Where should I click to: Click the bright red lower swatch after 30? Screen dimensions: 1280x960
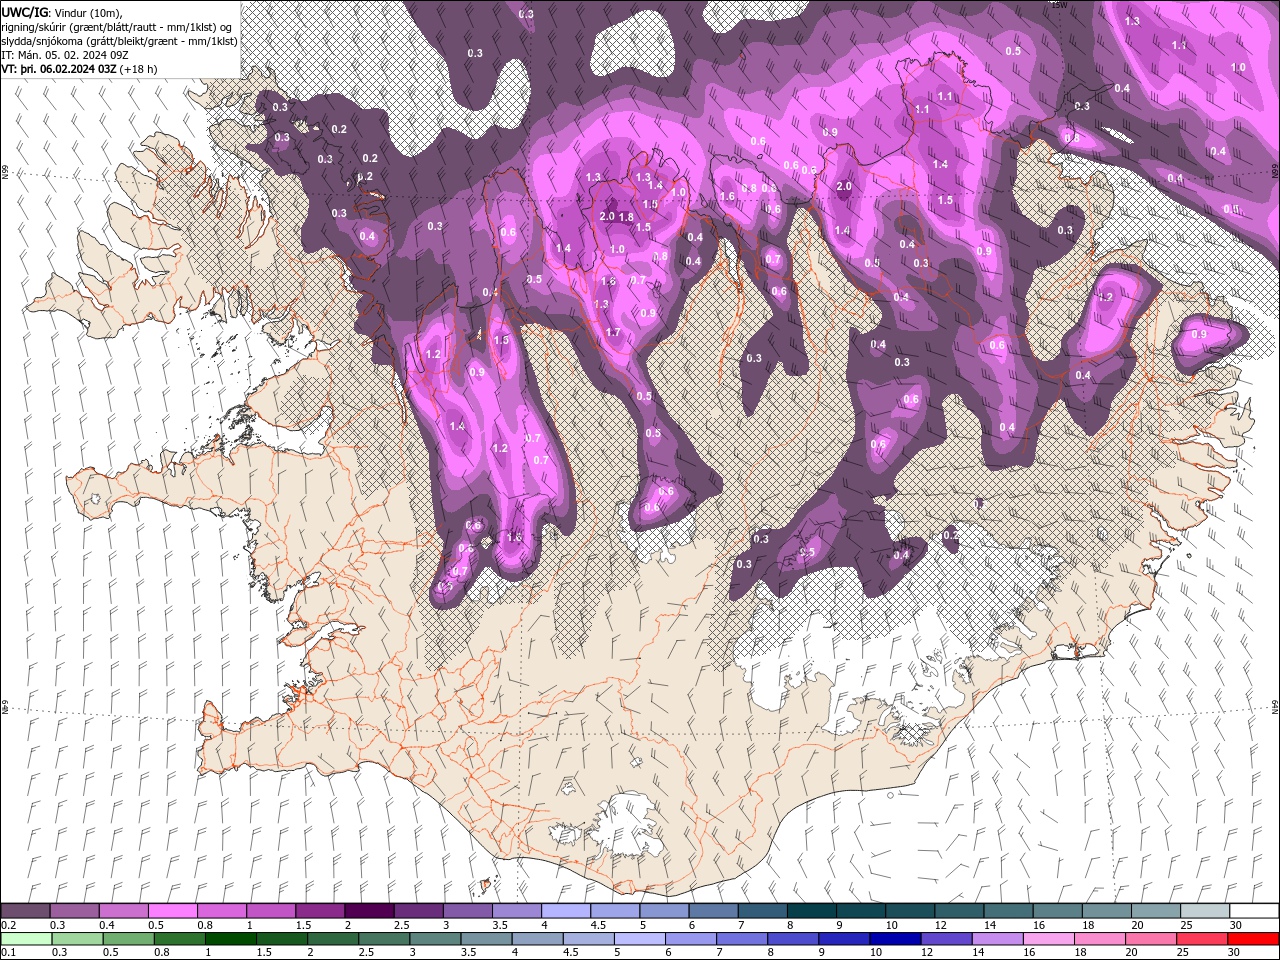tap(1254, 939)
